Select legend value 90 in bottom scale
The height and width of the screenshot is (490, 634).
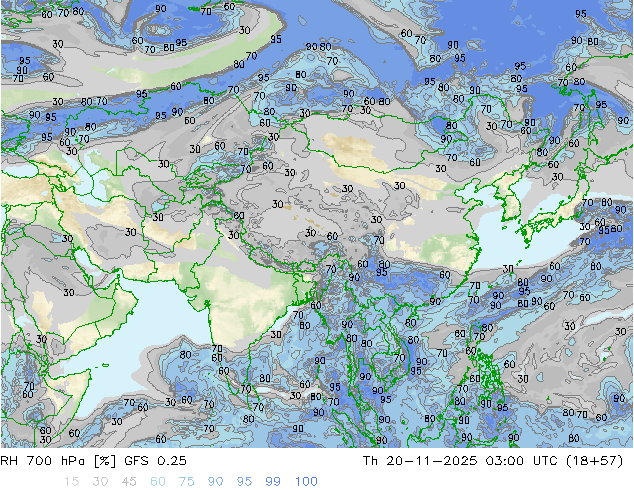pos(216,482)
